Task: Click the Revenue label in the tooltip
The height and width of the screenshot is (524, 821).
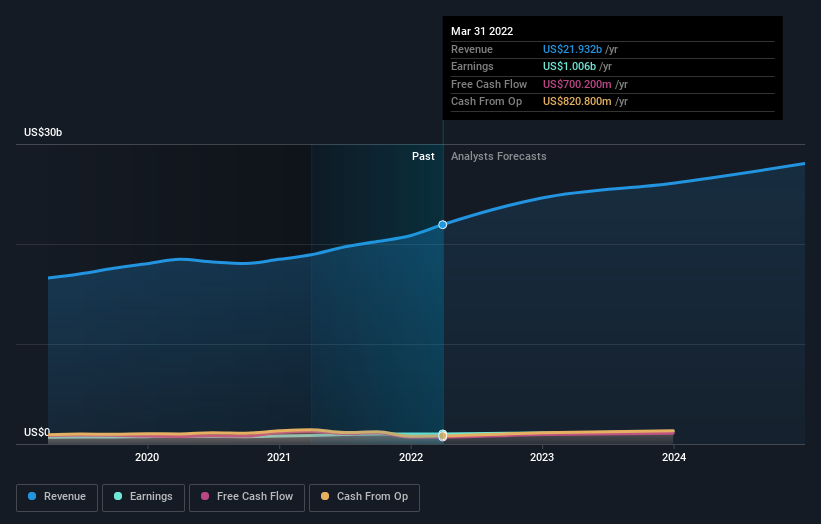Action: pyautogui.click(x=472, y=49)
